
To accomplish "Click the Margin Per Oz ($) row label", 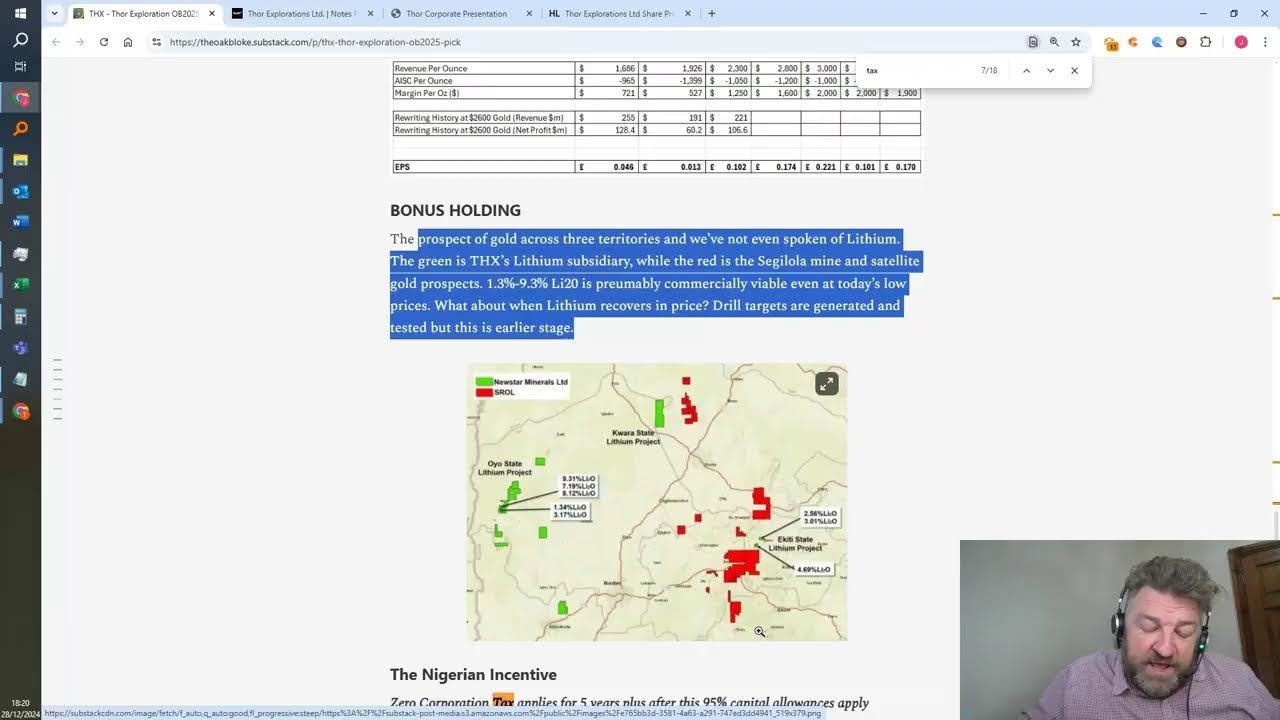I will coord(427,93).
